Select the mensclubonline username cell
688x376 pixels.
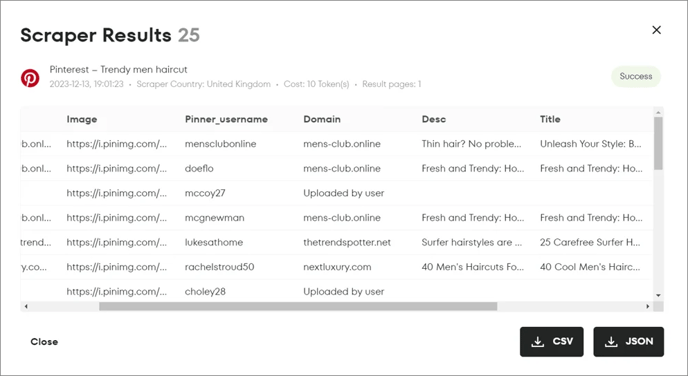220,144
